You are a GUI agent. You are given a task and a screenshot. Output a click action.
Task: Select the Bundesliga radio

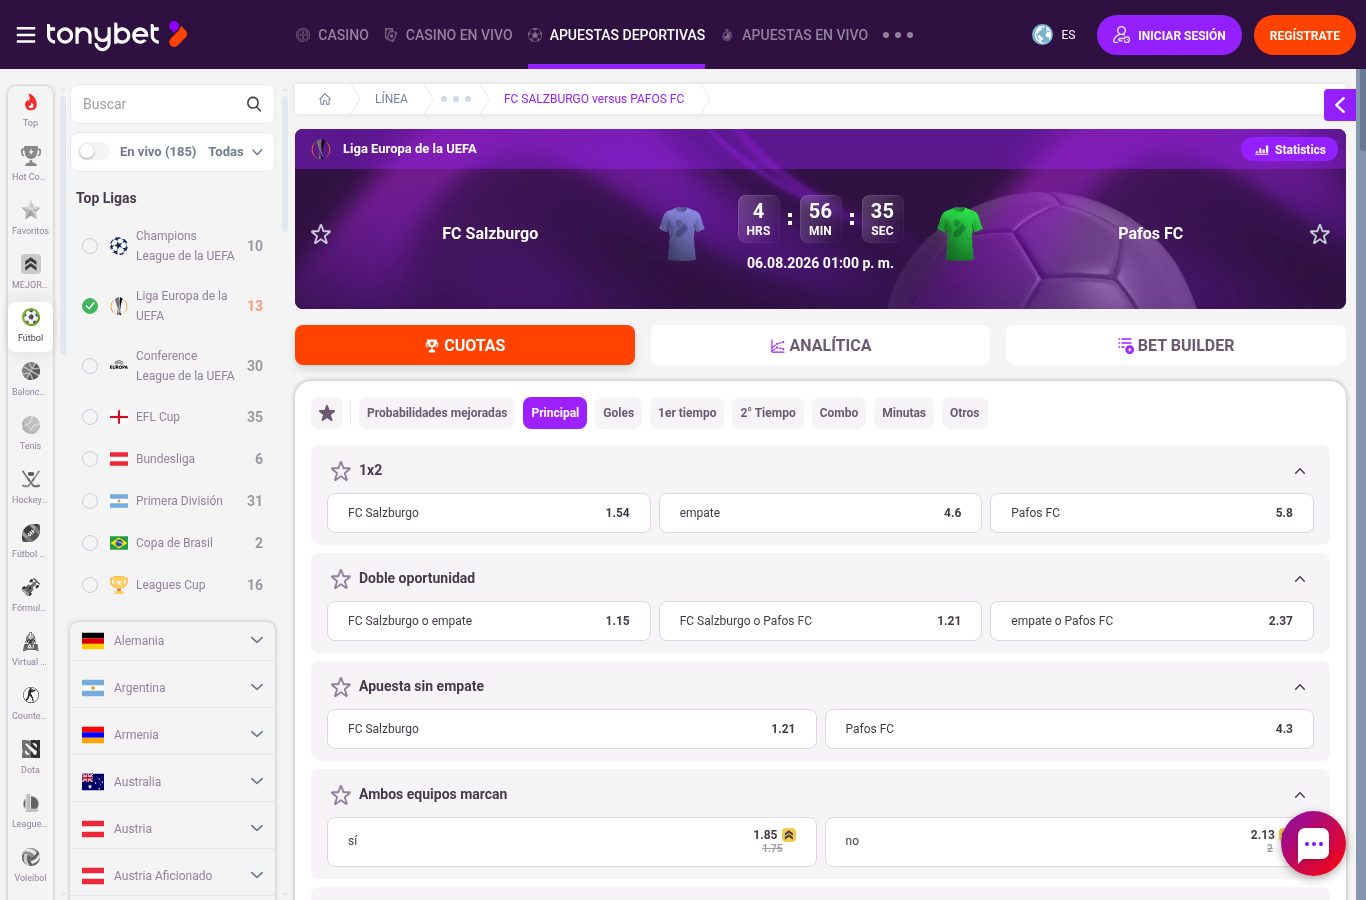click(90, 459)
